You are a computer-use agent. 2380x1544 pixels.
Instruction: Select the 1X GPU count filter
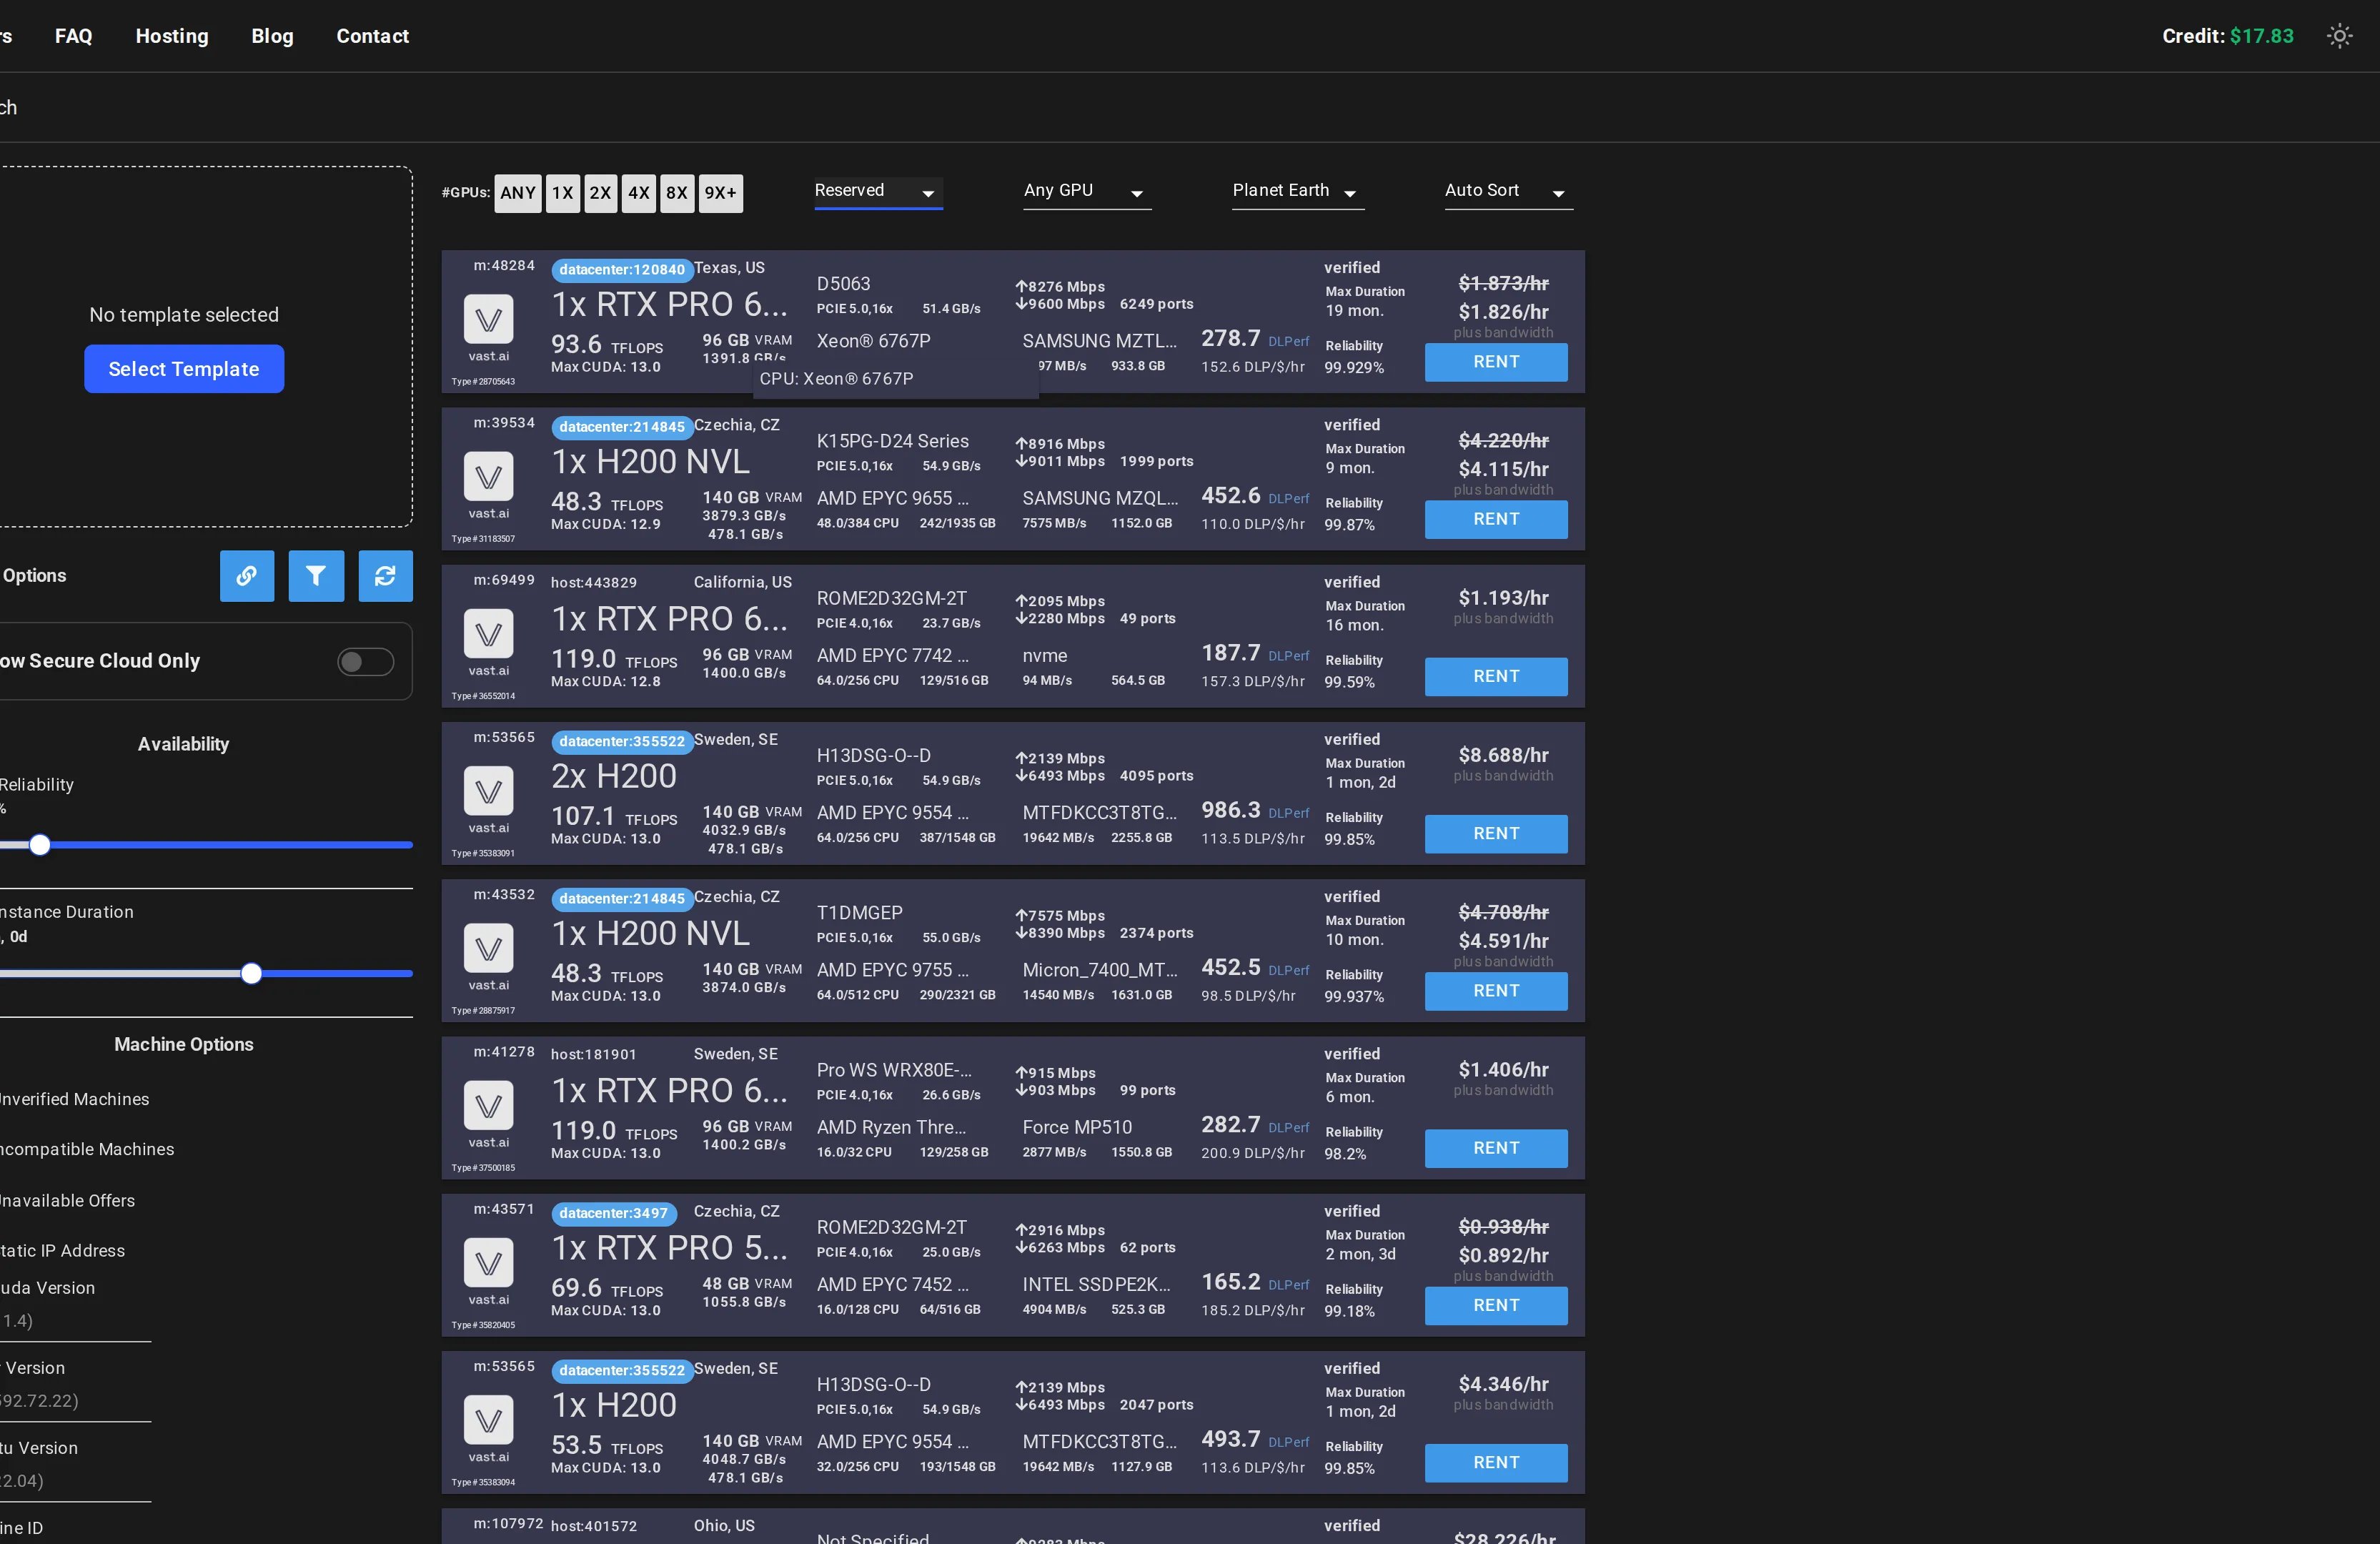(563, 193)
